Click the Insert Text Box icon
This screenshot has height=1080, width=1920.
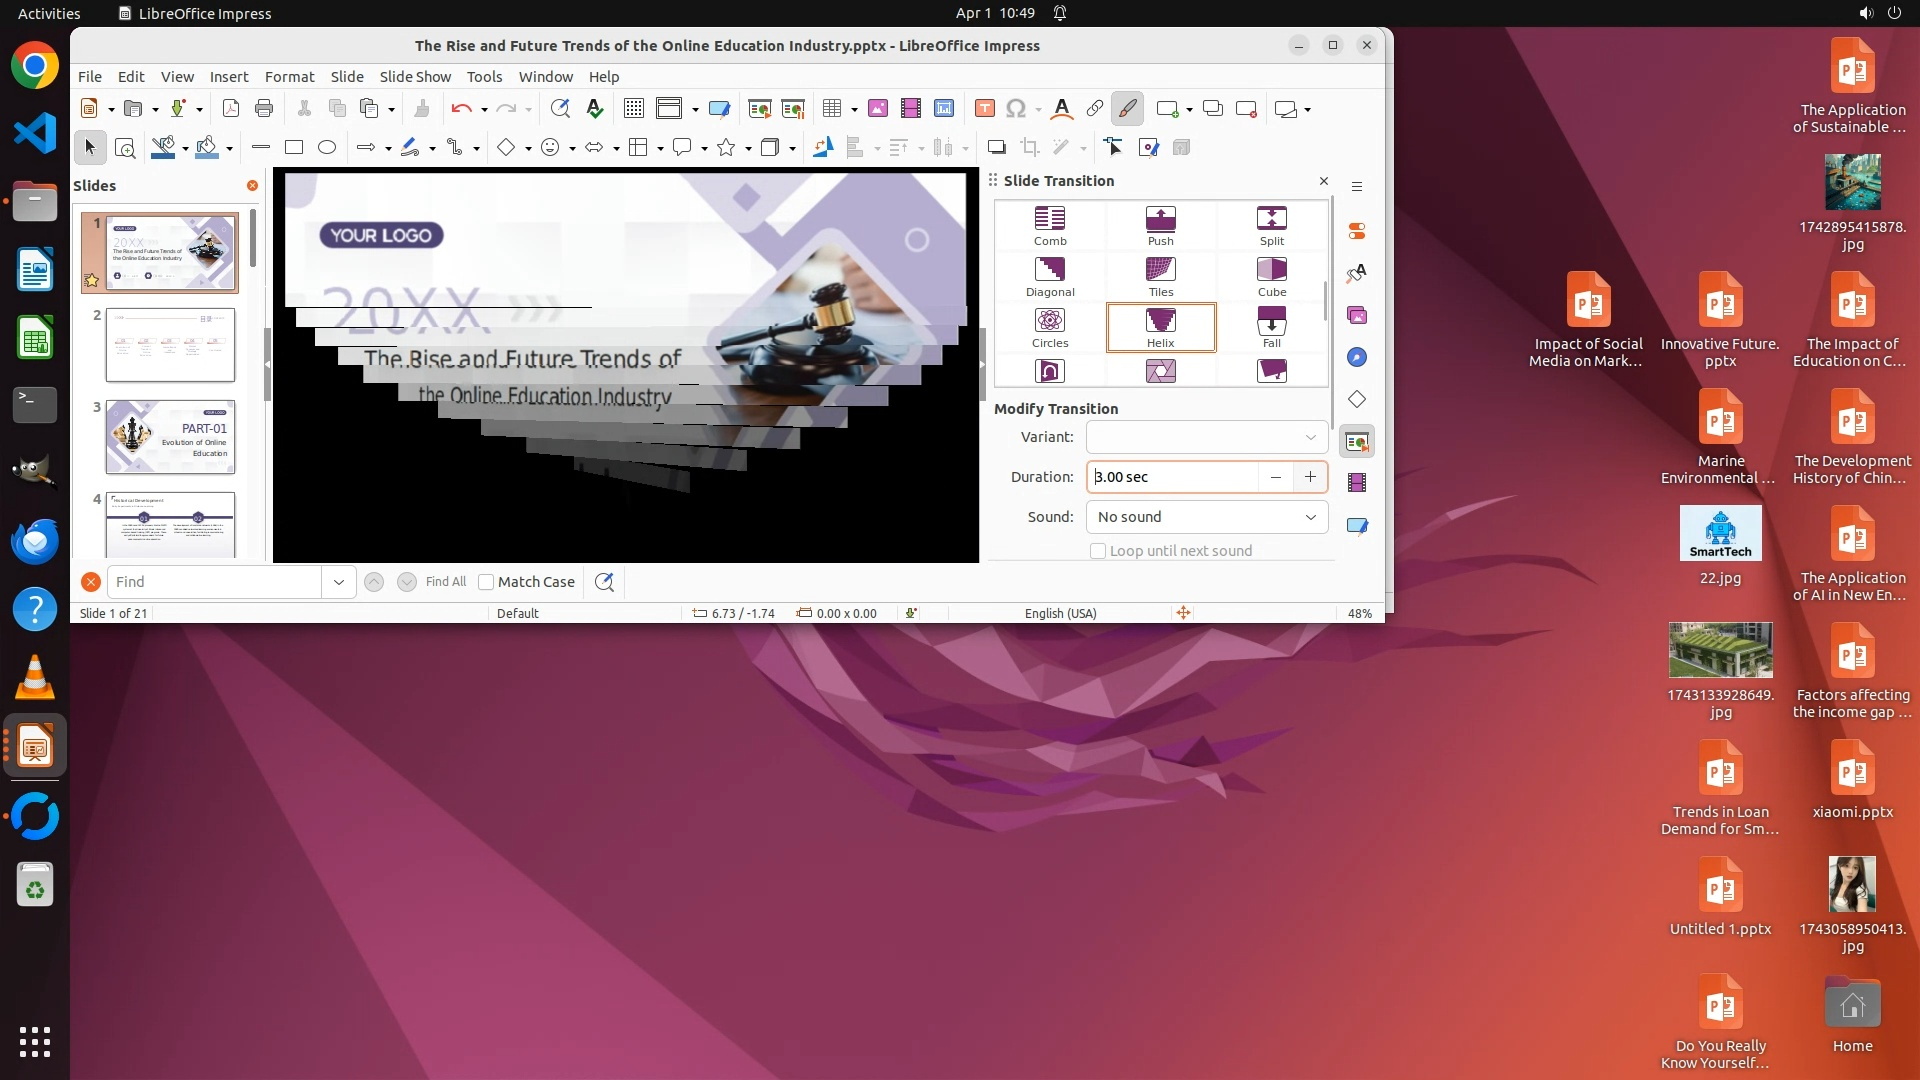984,109
